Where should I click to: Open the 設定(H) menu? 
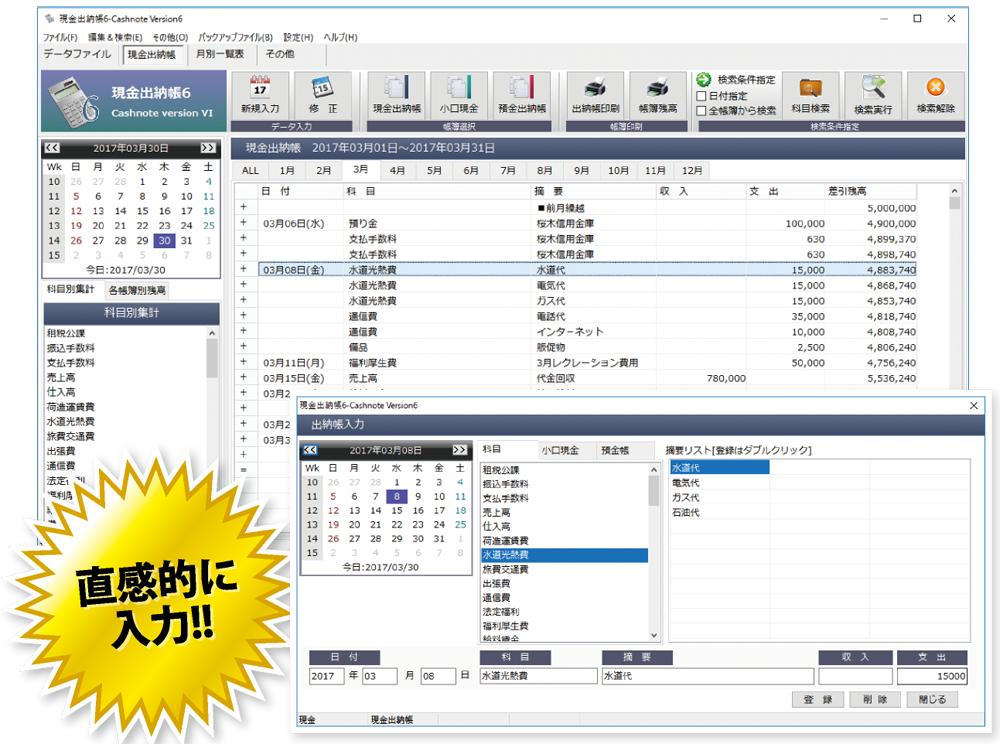(298, 37)
